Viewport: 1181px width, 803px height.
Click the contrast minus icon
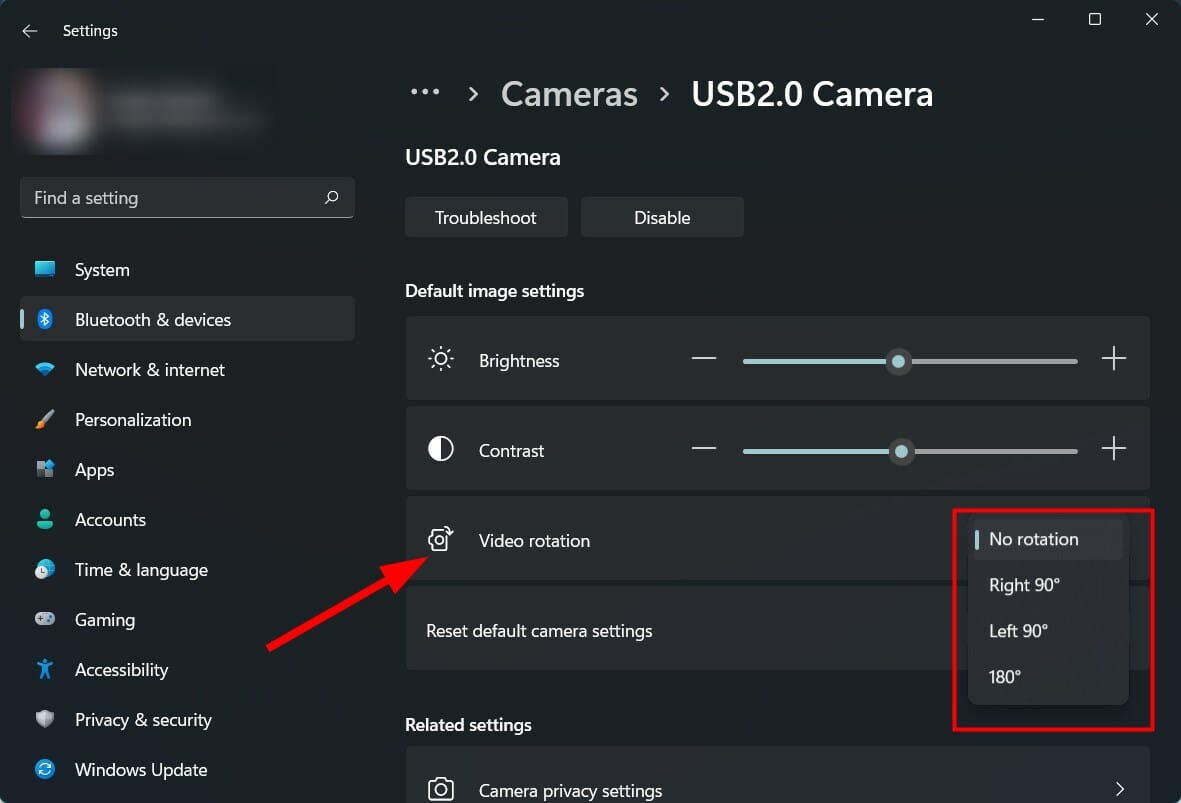pyautogui.click(x=704, y=450)
